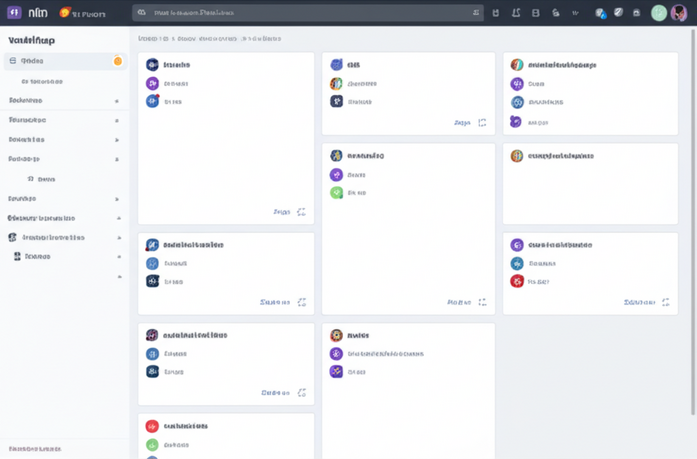Click the green round icon in the tall middle card
Screen dimensions: 697x459
pos(336,192)
